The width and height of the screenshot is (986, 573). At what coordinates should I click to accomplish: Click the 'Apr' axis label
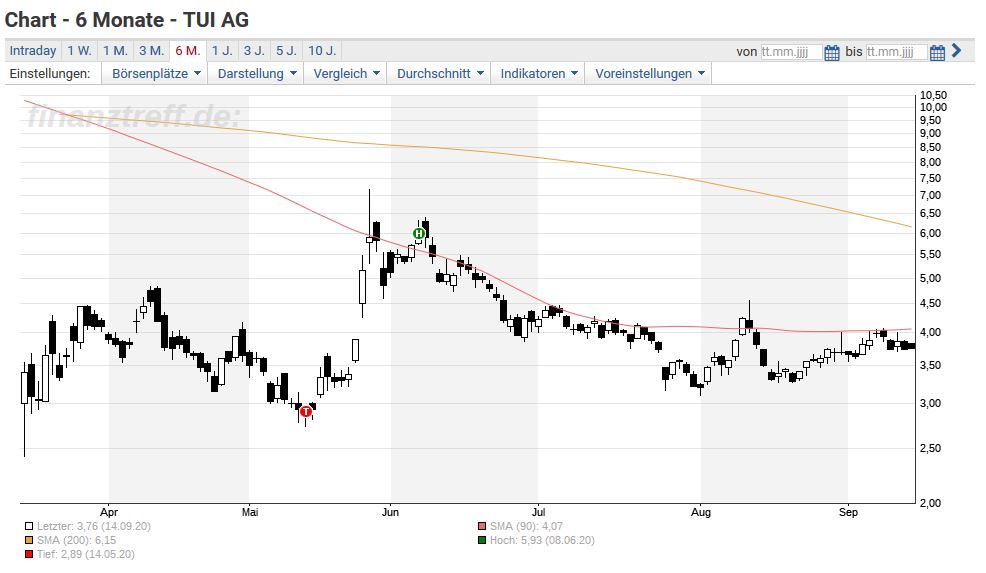pos(109,513)
